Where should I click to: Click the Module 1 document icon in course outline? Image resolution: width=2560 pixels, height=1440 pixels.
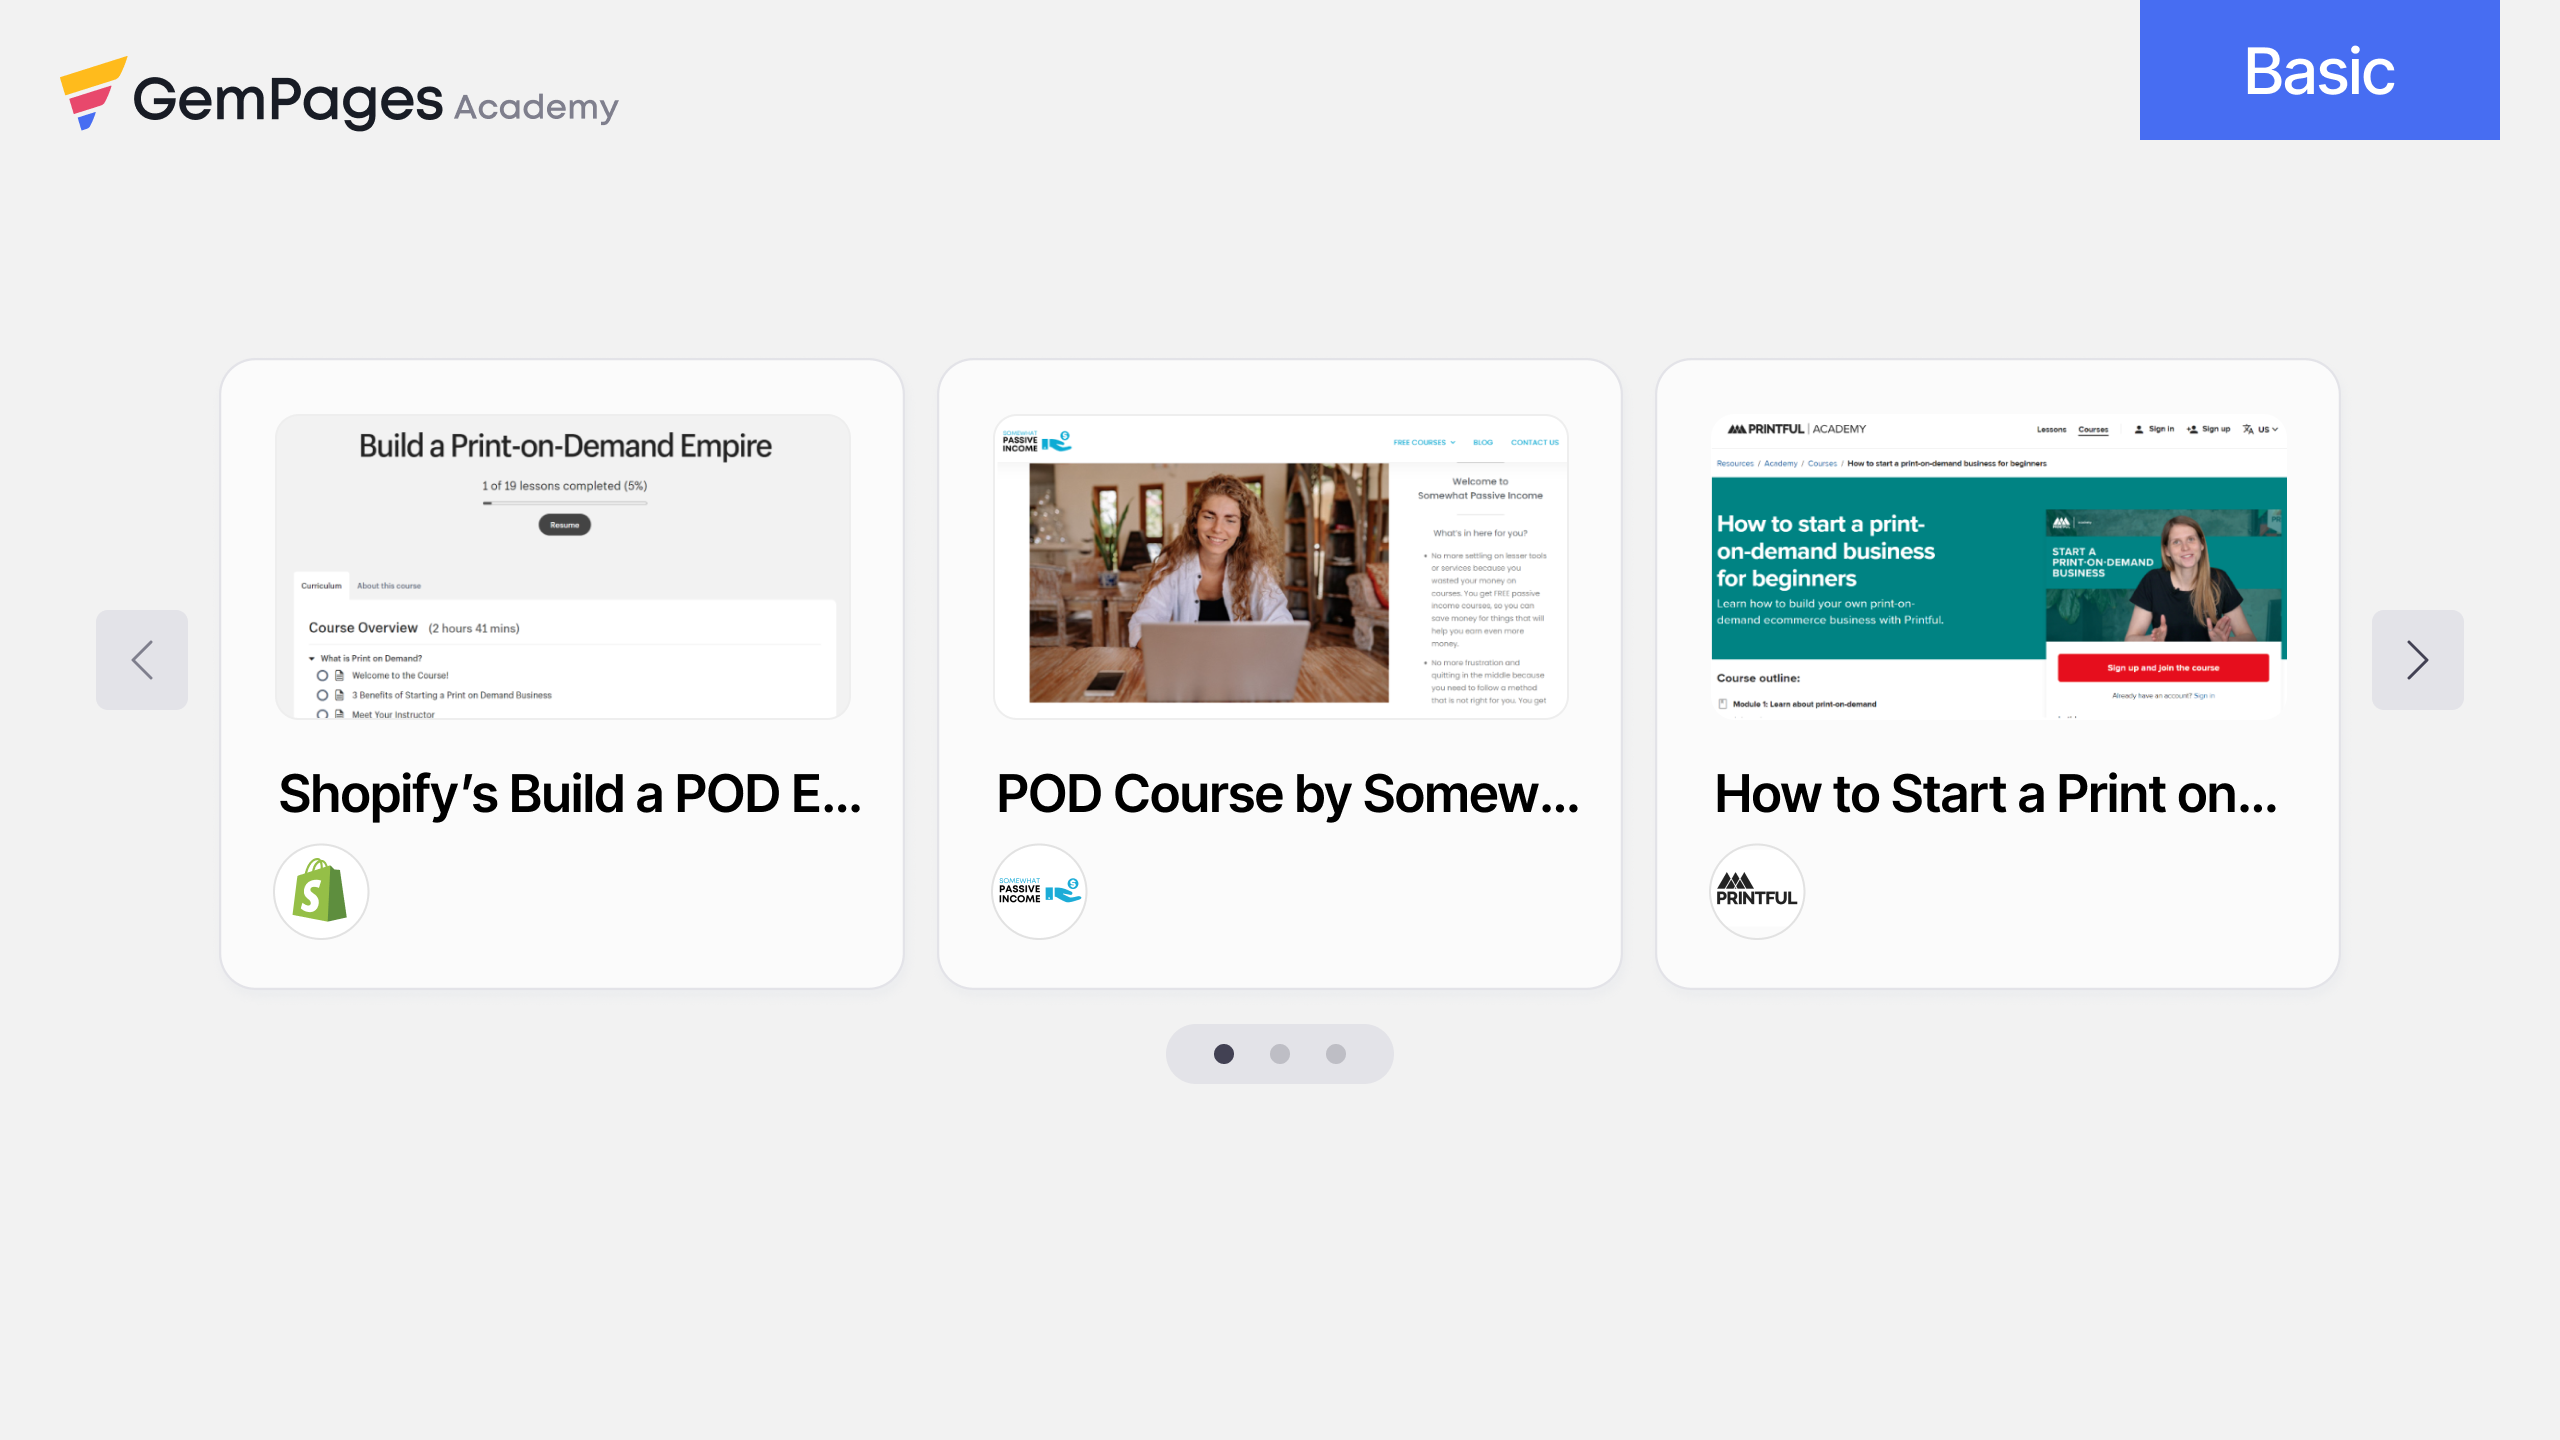1722,704
